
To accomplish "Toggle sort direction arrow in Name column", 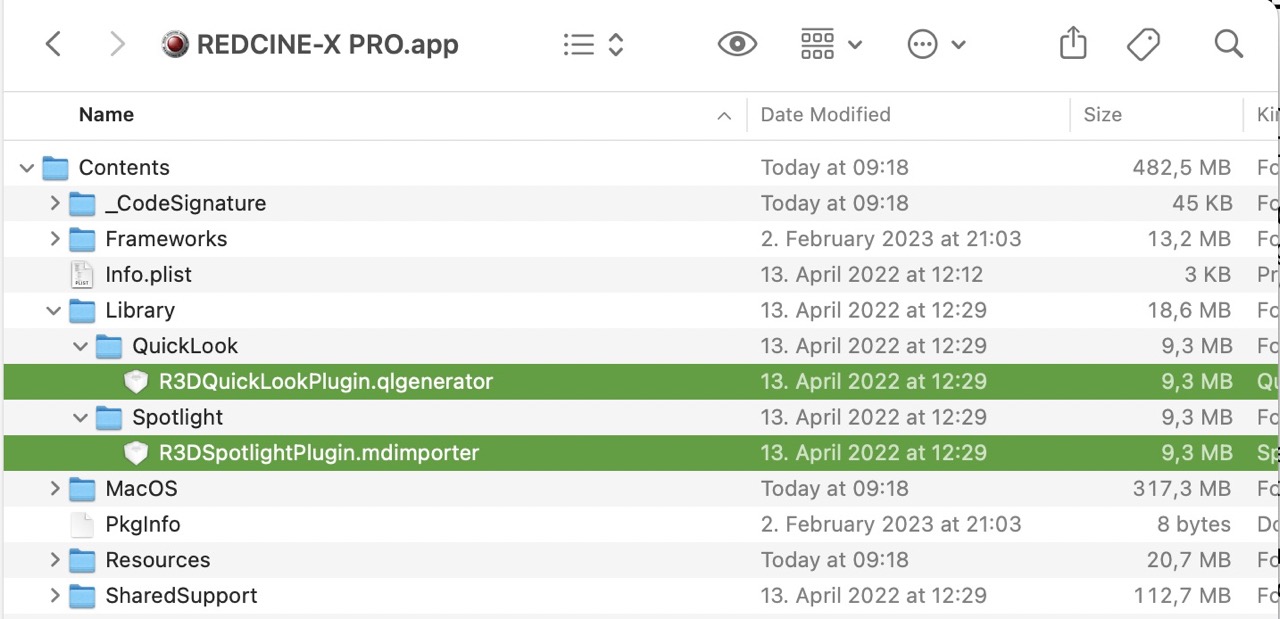I will [x=724, y=116].
